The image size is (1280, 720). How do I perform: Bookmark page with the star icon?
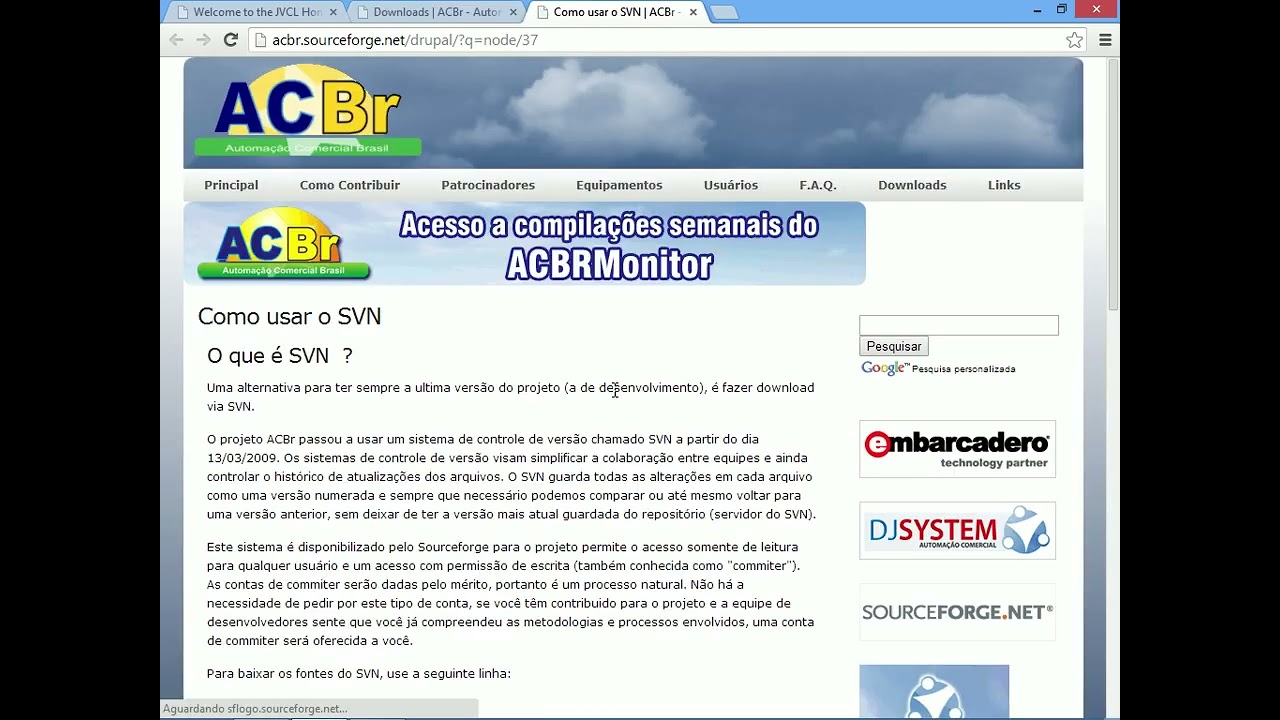[1074, 40]
